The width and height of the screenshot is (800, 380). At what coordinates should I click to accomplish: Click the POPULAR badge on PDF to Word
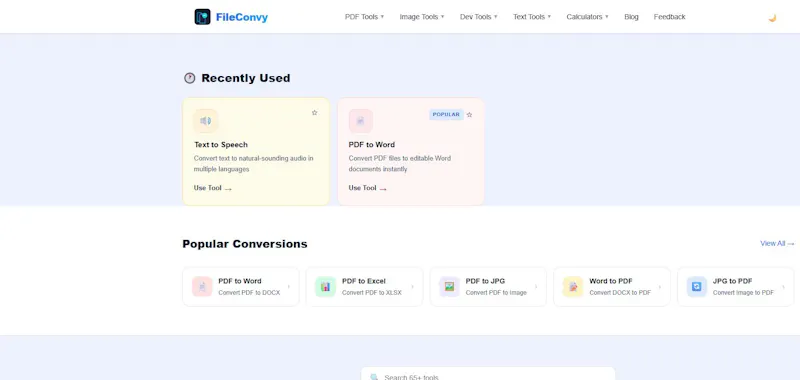click(x=446, y=115)
